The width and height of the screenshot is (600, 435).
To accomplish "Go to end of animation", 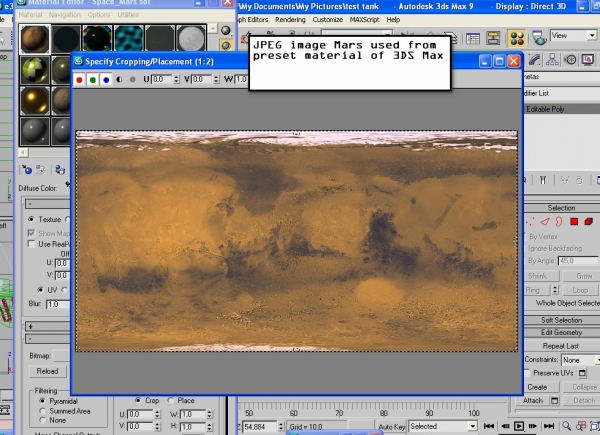I will pyautogui.click(x=549, y=426).
